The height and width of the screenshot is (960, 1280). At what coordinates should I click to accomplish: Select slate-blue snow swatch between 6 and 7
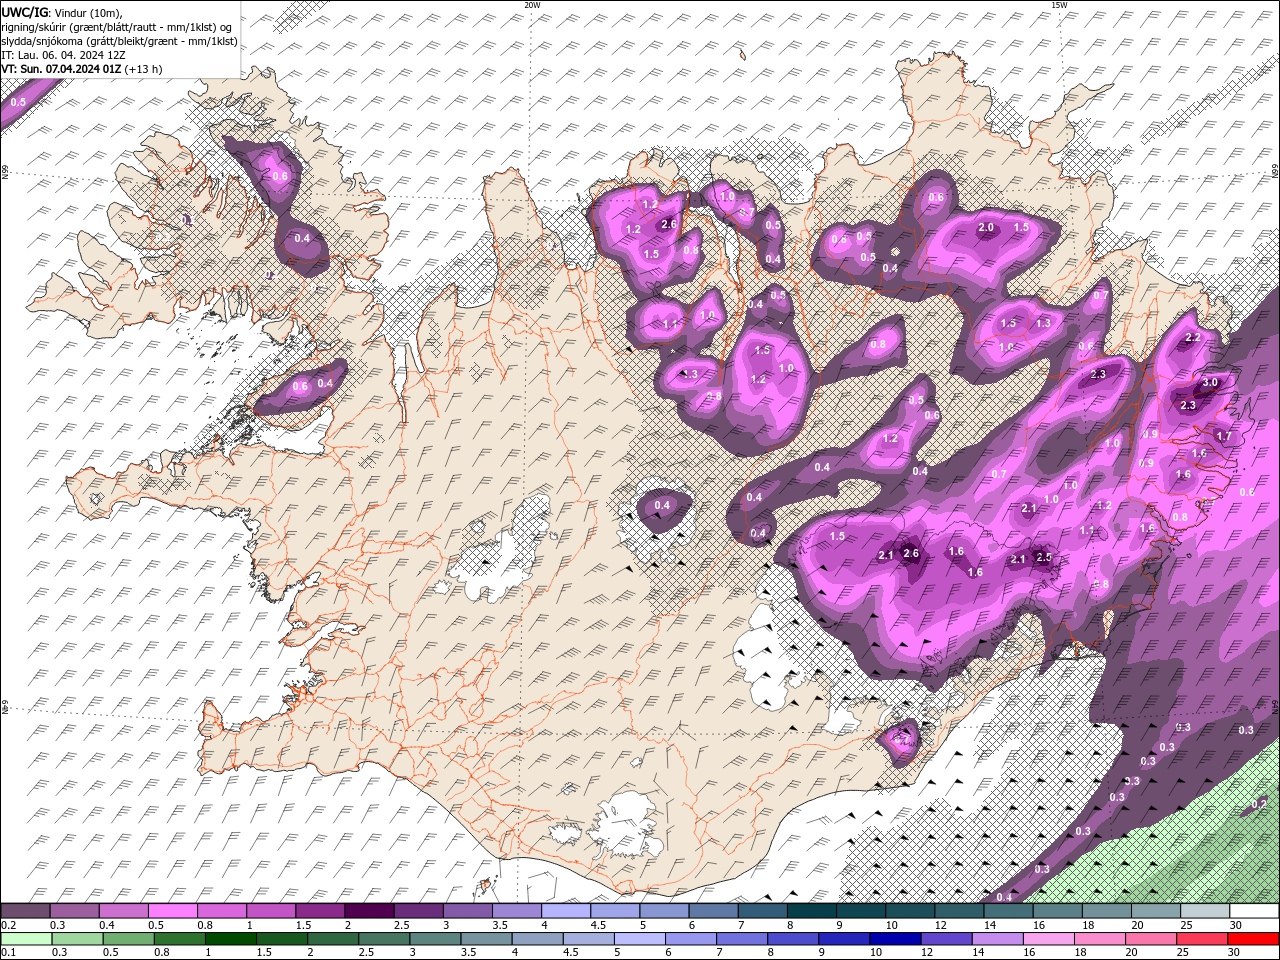pyautogui.click(x=713, y=911)
